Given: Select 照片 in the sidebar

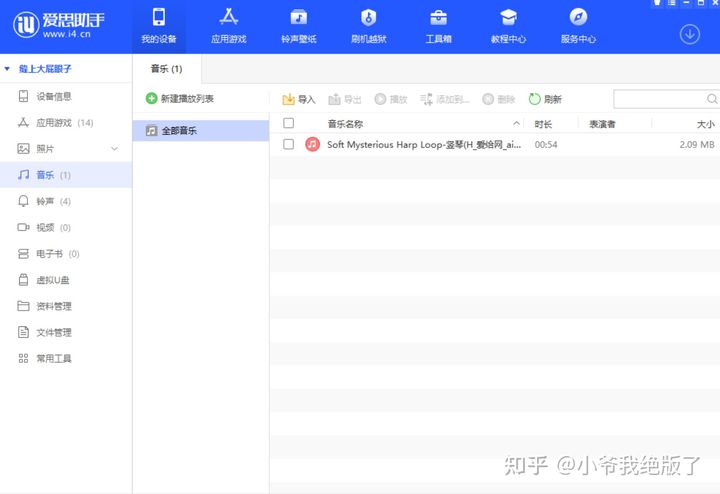Looking at the screenshot, I should [66, 149].
